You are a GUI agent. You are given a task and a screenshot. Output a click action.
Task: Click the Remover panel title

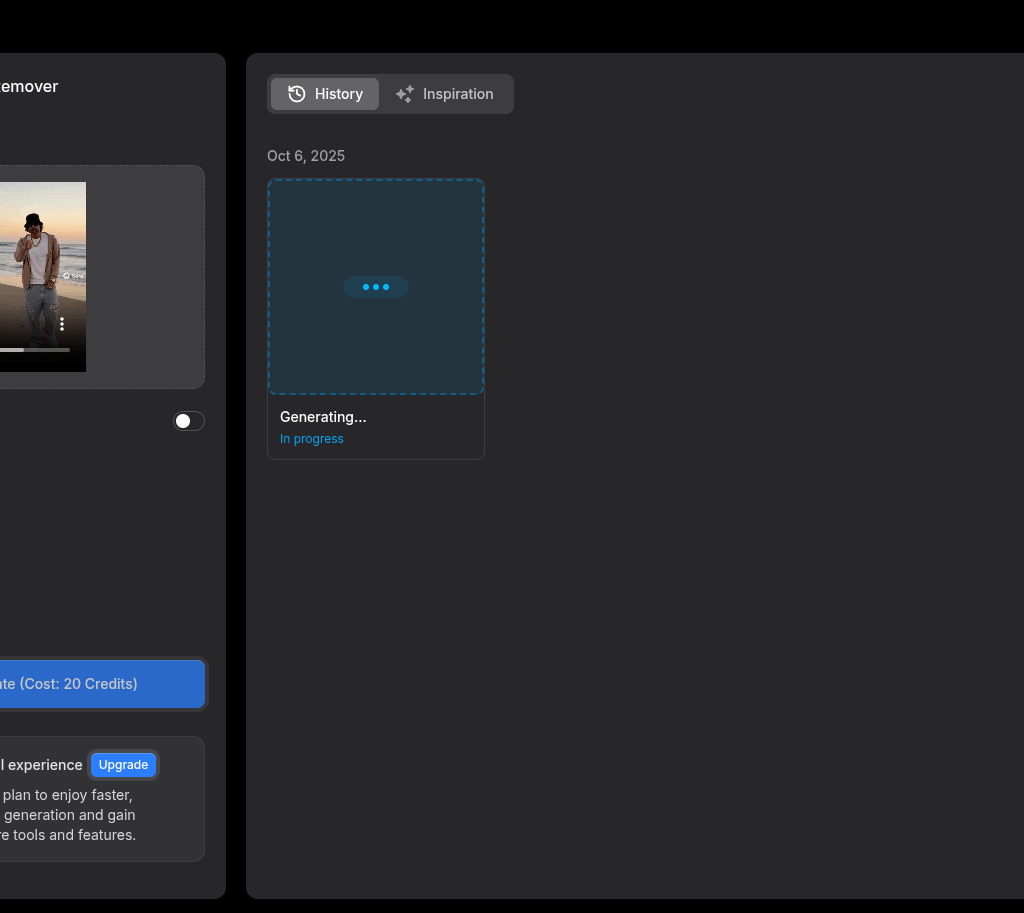coord(29,87)
